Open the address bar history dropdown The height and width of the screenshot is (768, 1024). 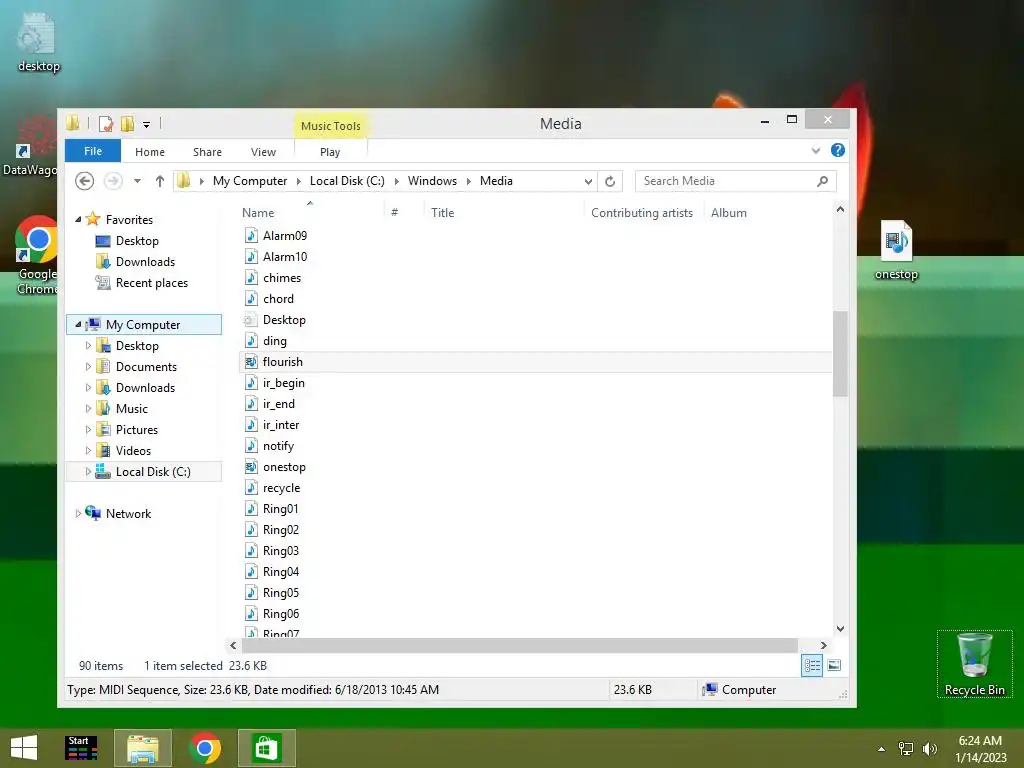point(588,182)
